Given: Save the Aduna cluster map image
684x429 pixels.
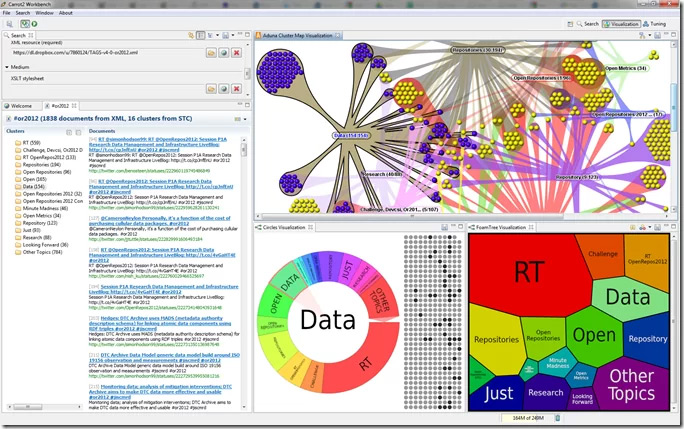Looking at the screenshot, I should click(x=657, y=35).
